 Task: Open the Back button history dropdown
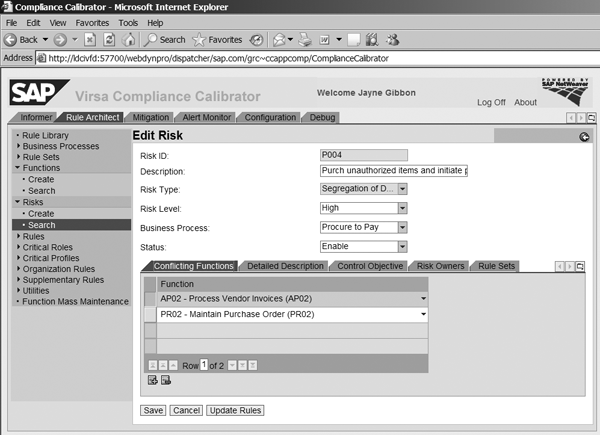[x=45, y=39]
